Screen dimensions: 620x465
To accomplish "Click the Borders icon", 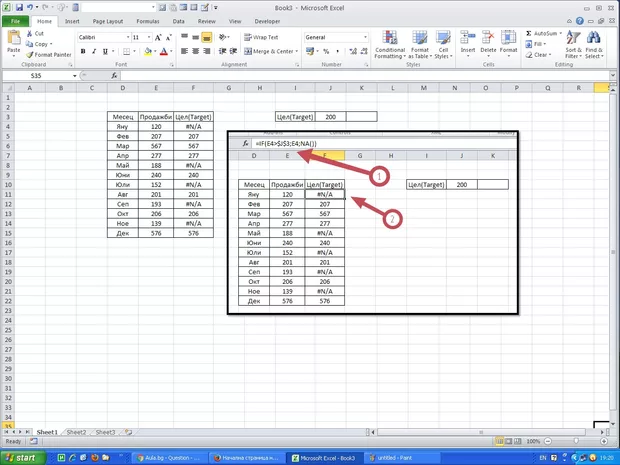I will [x=127, y=51].
